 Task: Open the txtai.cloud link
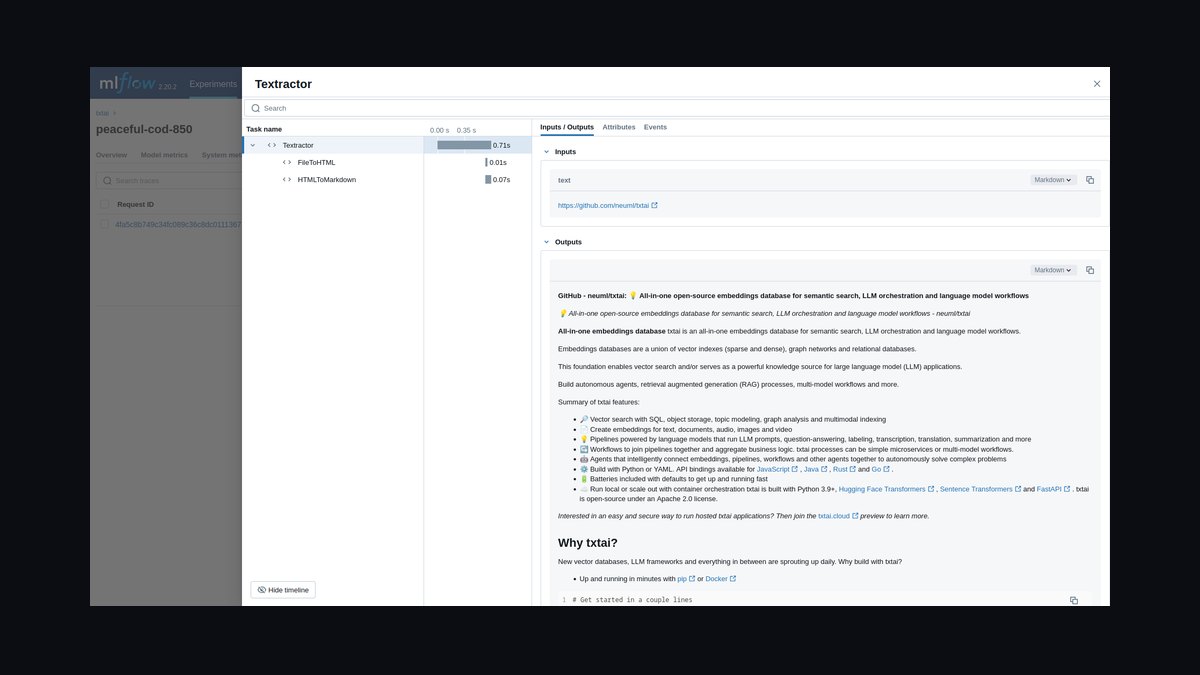[838, 516]
